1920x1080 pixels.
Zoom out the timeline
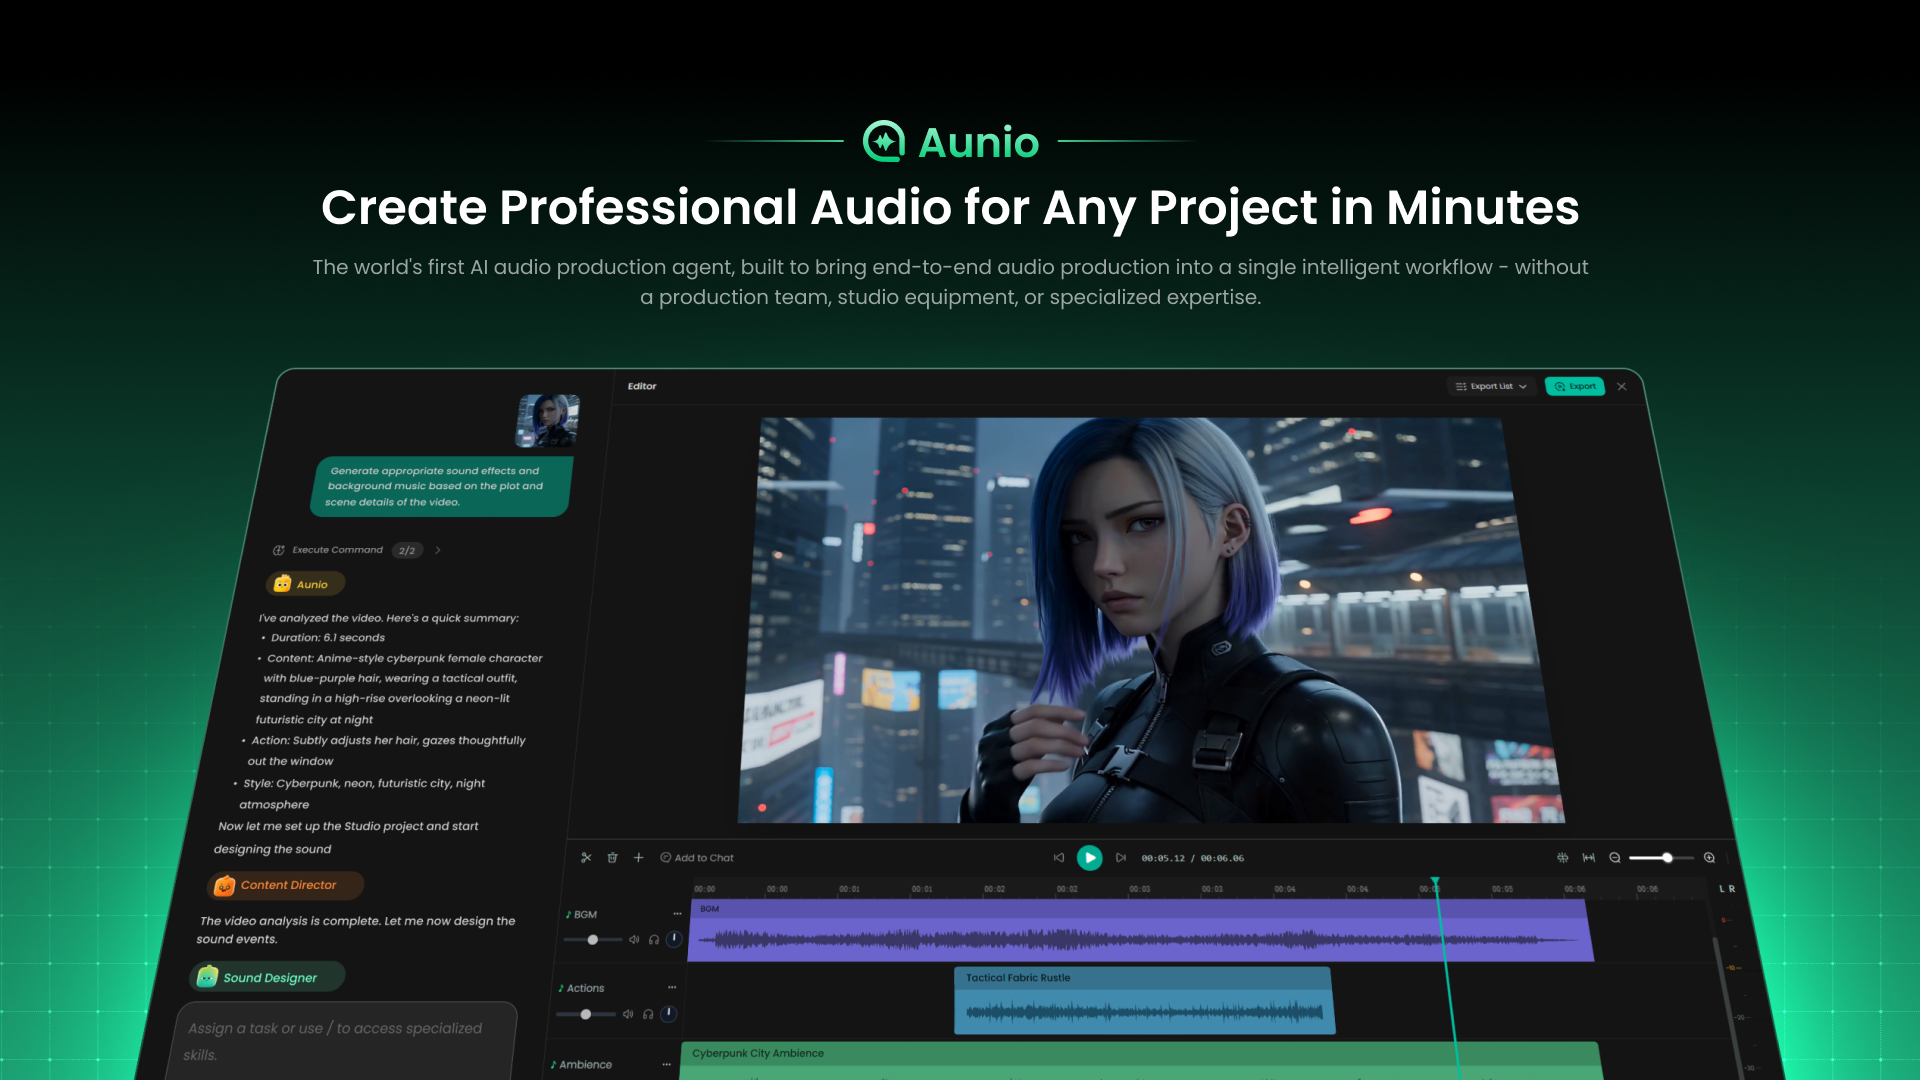(1615, 858)
